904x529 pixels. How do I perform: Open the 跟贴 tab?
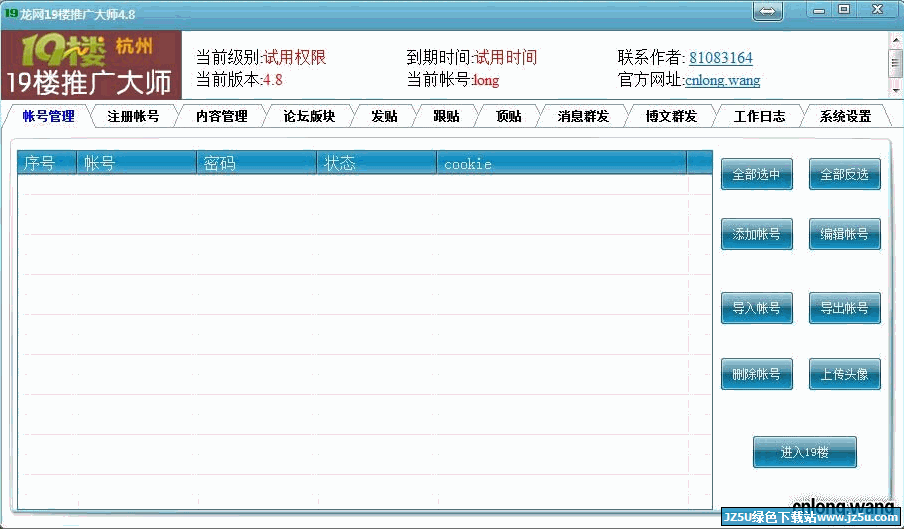446,116
